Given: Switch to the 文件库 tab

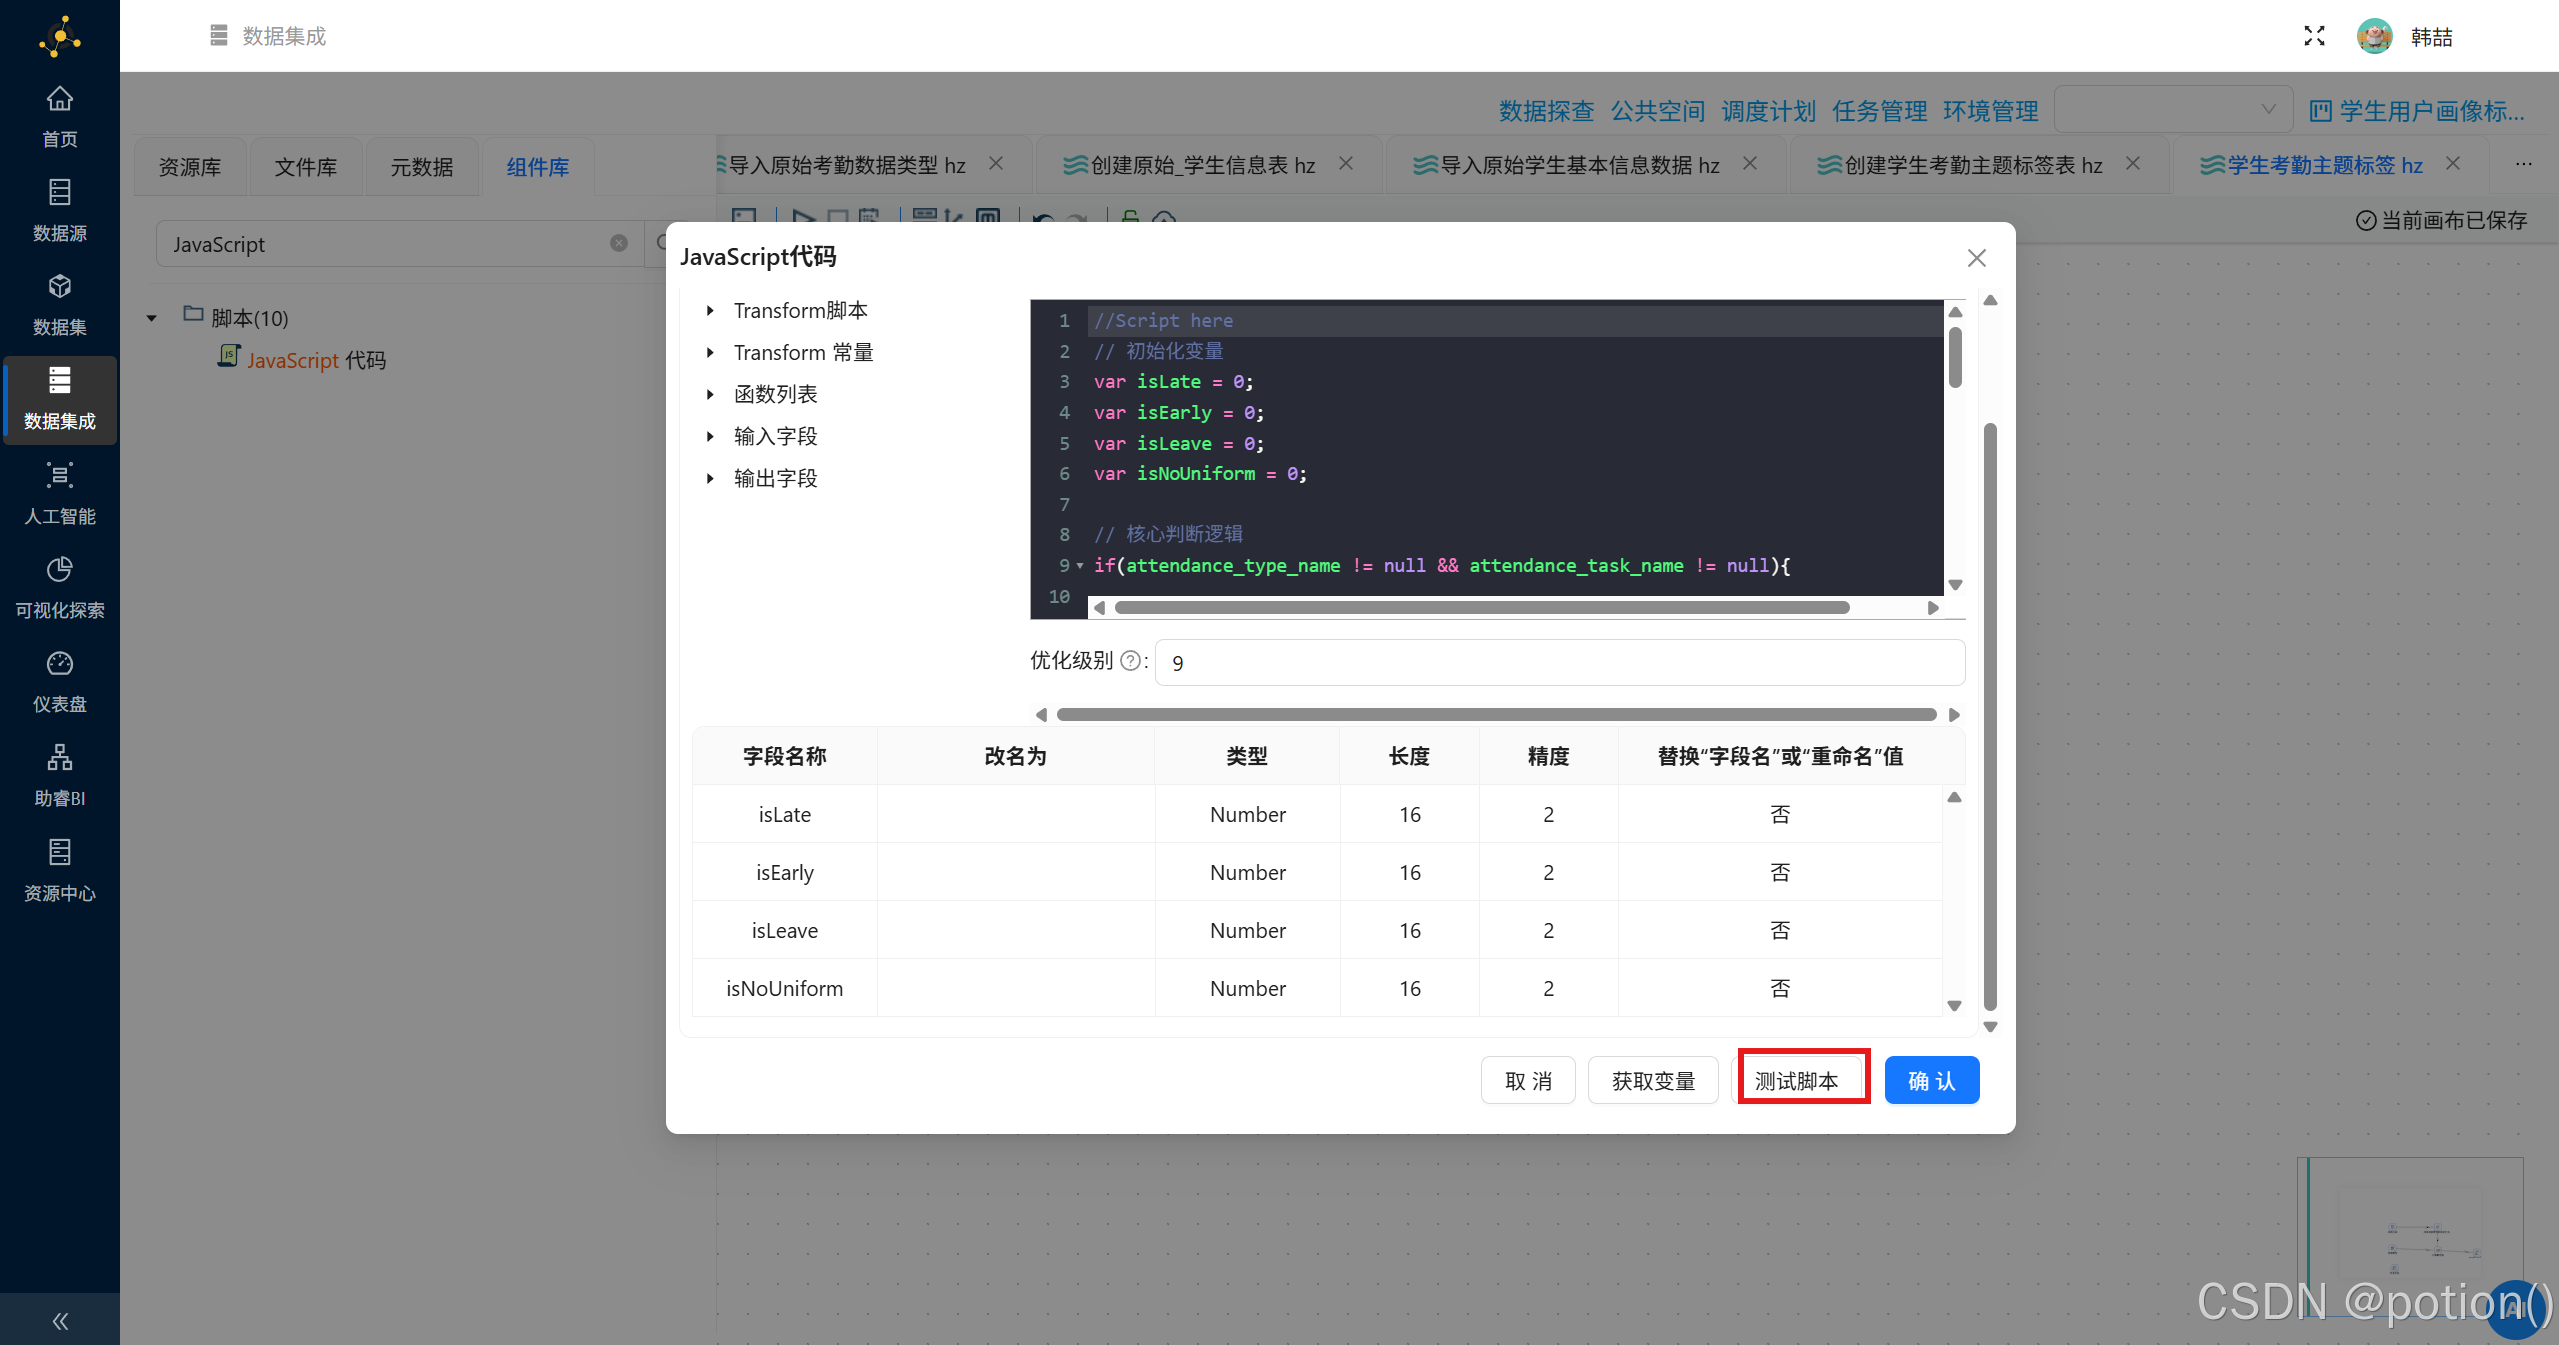Looking at the screenshot, I should [x=306, y=166].
